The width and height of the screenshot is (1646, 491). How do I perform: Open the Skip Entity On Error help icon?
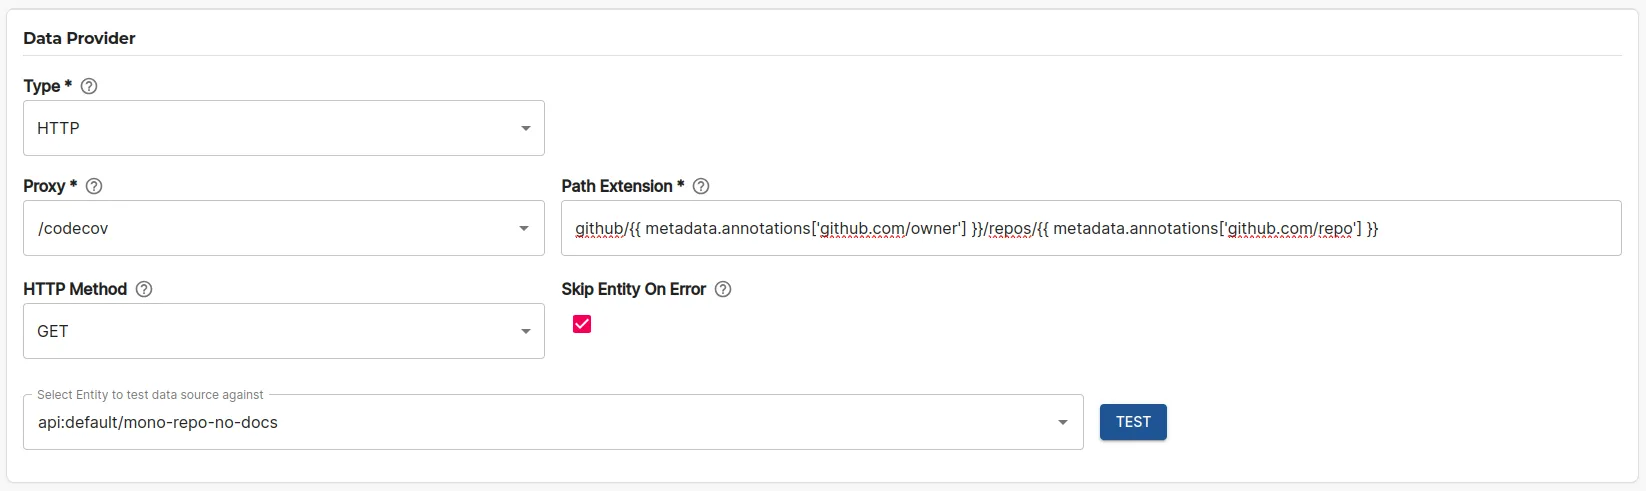[x=723, y=289]
